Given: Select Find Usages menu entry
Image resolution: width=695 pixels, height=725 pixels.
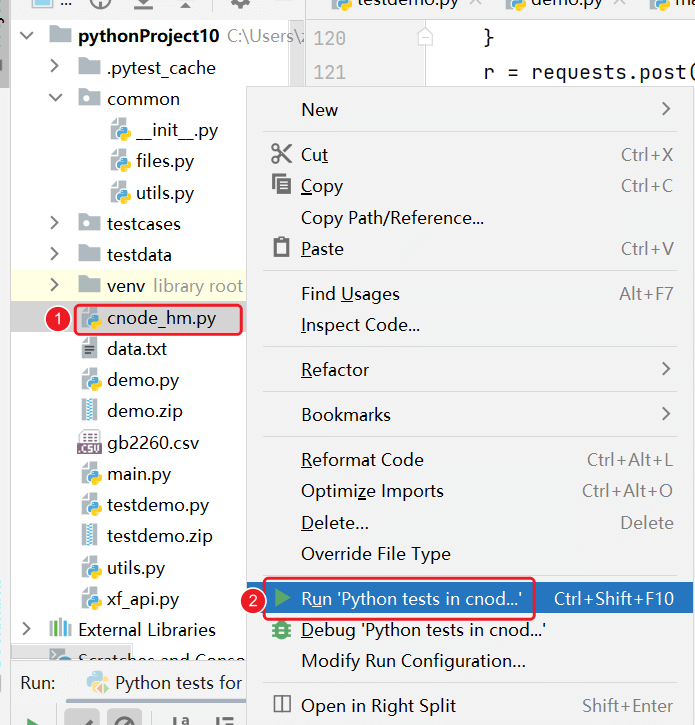Looking at the screenshot, I should [470, 294].
